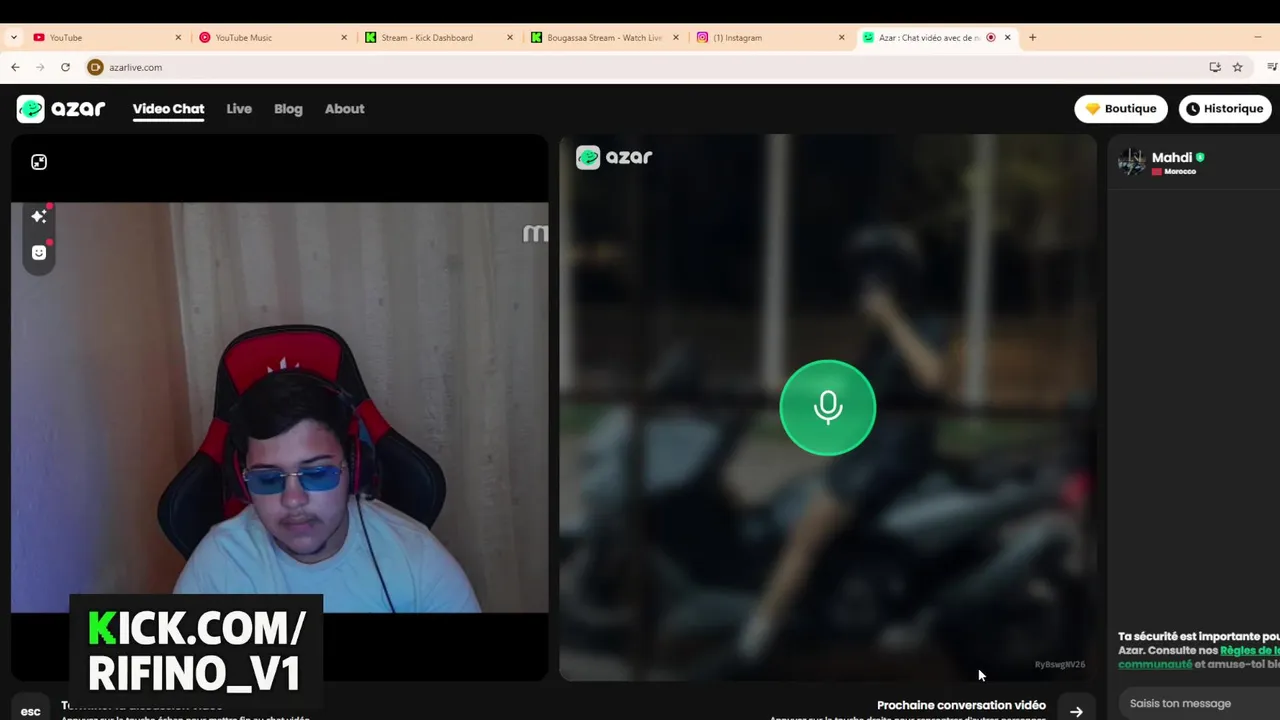This screenshot has height=720, width=1280.
Task: Click the verified badge next to Mahdi
Action: [x=1200, y=157]
